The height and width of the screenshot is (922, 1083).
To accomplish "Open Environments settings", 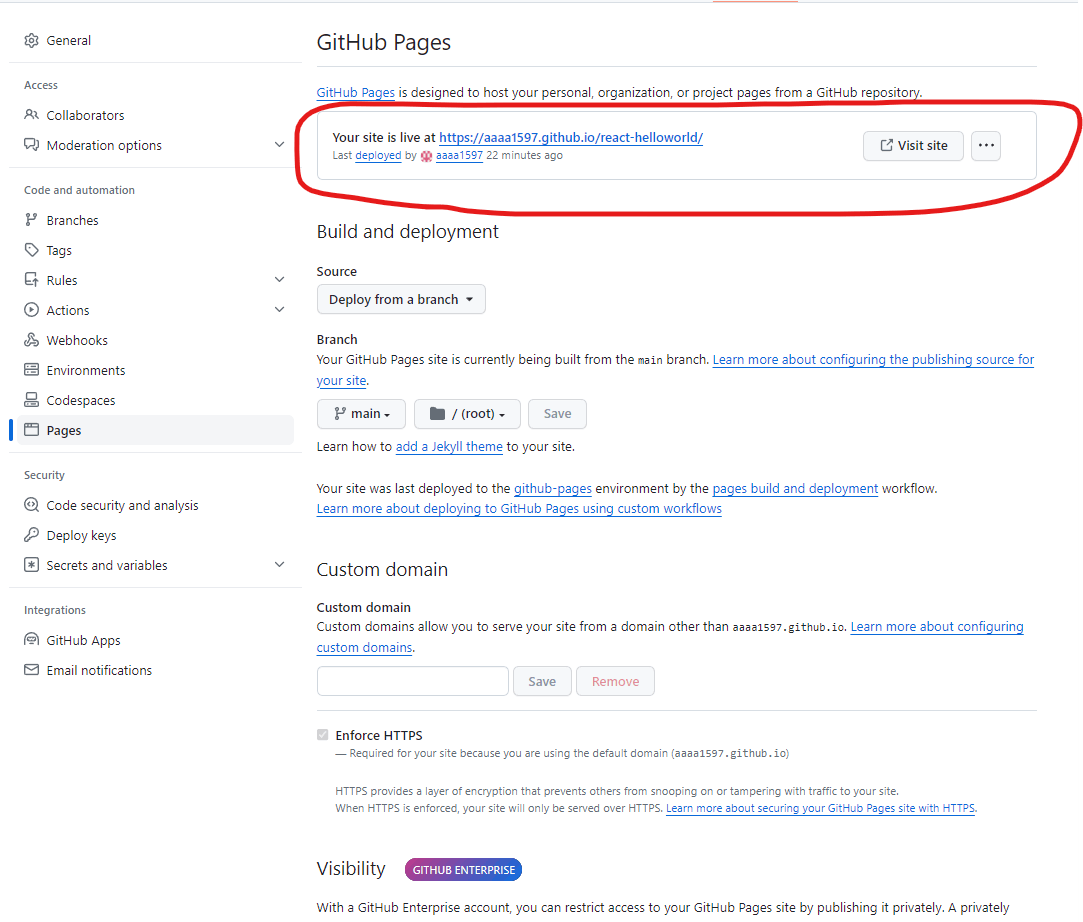I will [x=86, y=370].
